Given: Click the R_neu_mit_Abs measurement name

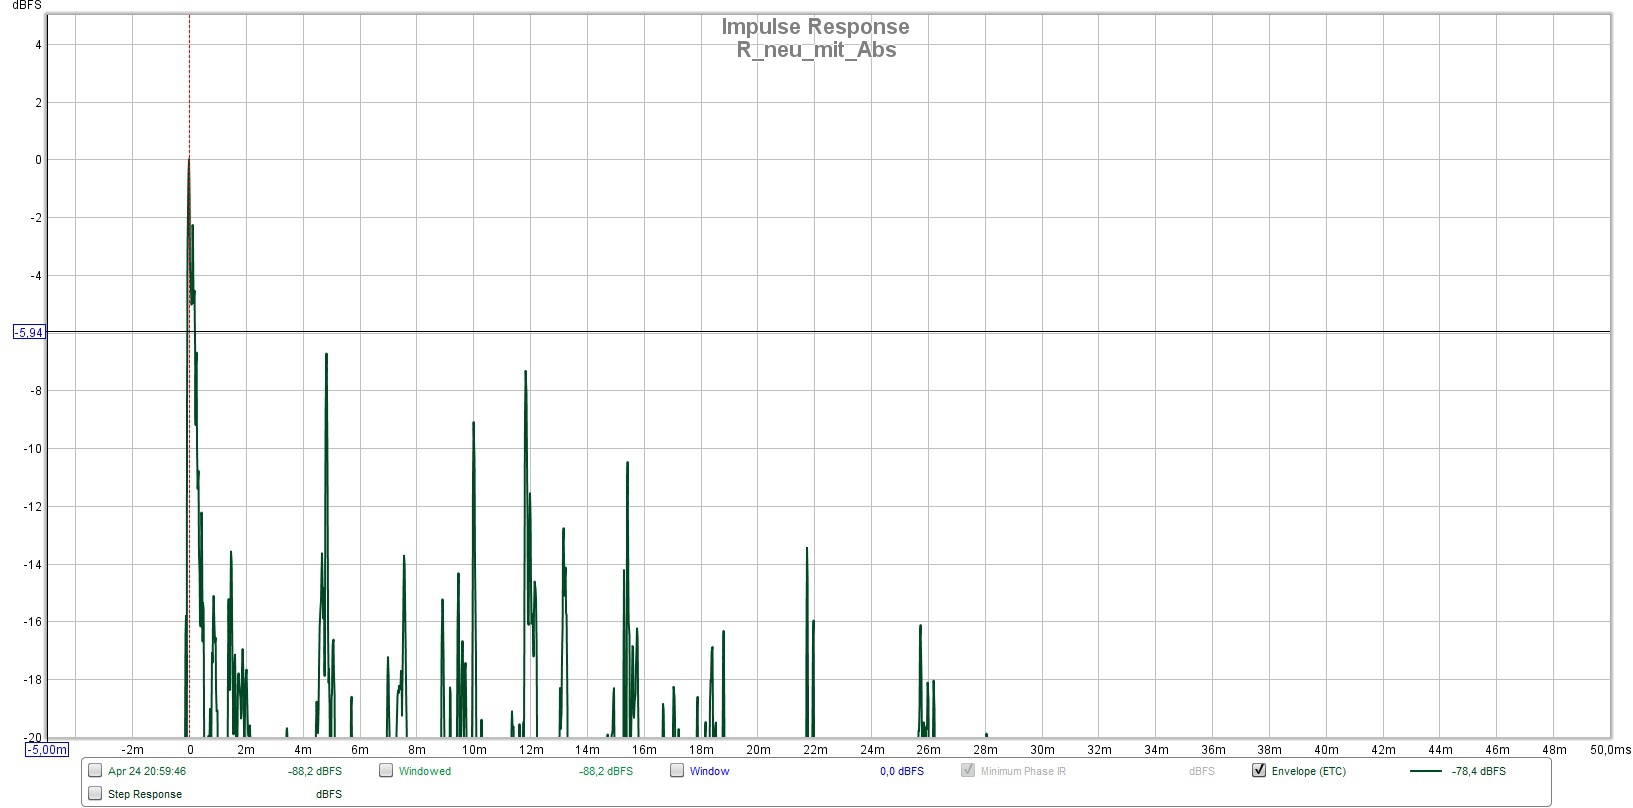Looking at the screenshot, I should tap(815, 50).
